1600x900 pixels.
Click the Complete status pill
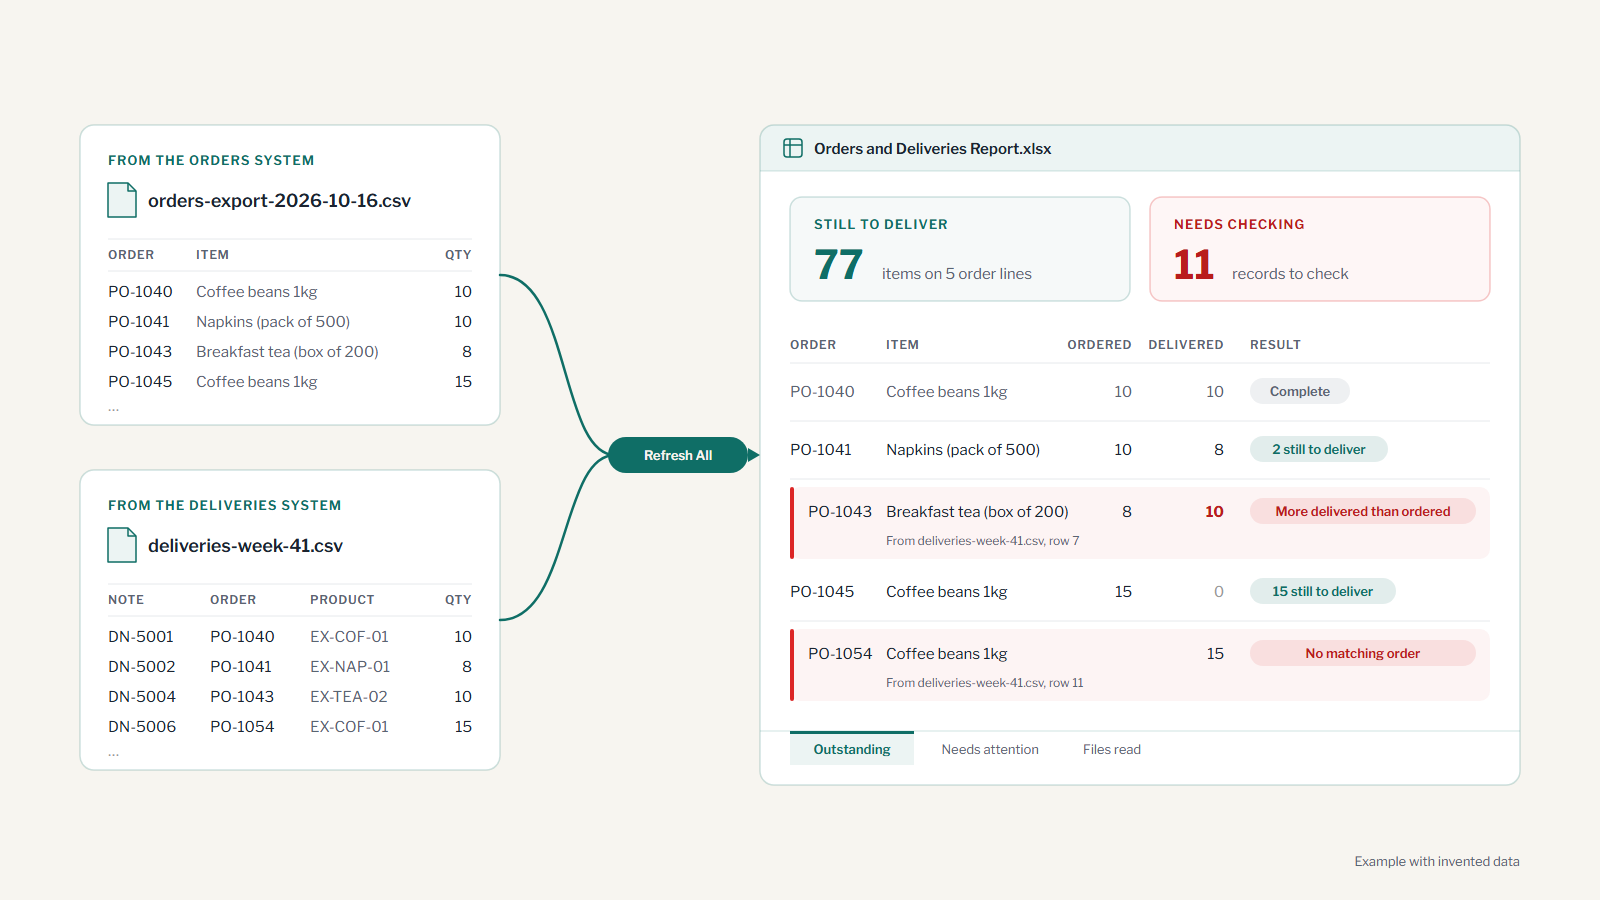click(1300, 391)
